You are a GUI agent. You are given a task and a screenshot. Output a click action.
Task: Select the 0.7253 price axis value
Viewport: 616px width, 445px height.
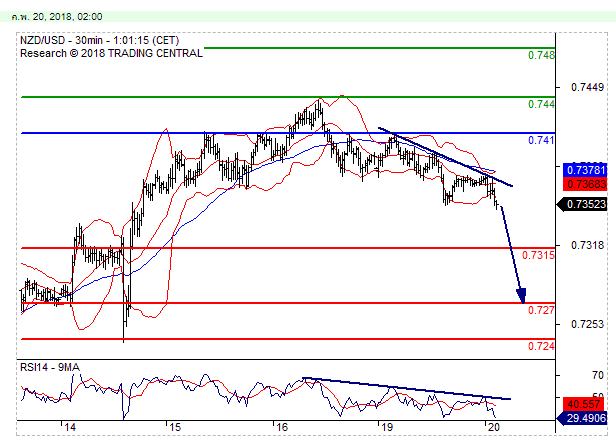pos(587,324)
